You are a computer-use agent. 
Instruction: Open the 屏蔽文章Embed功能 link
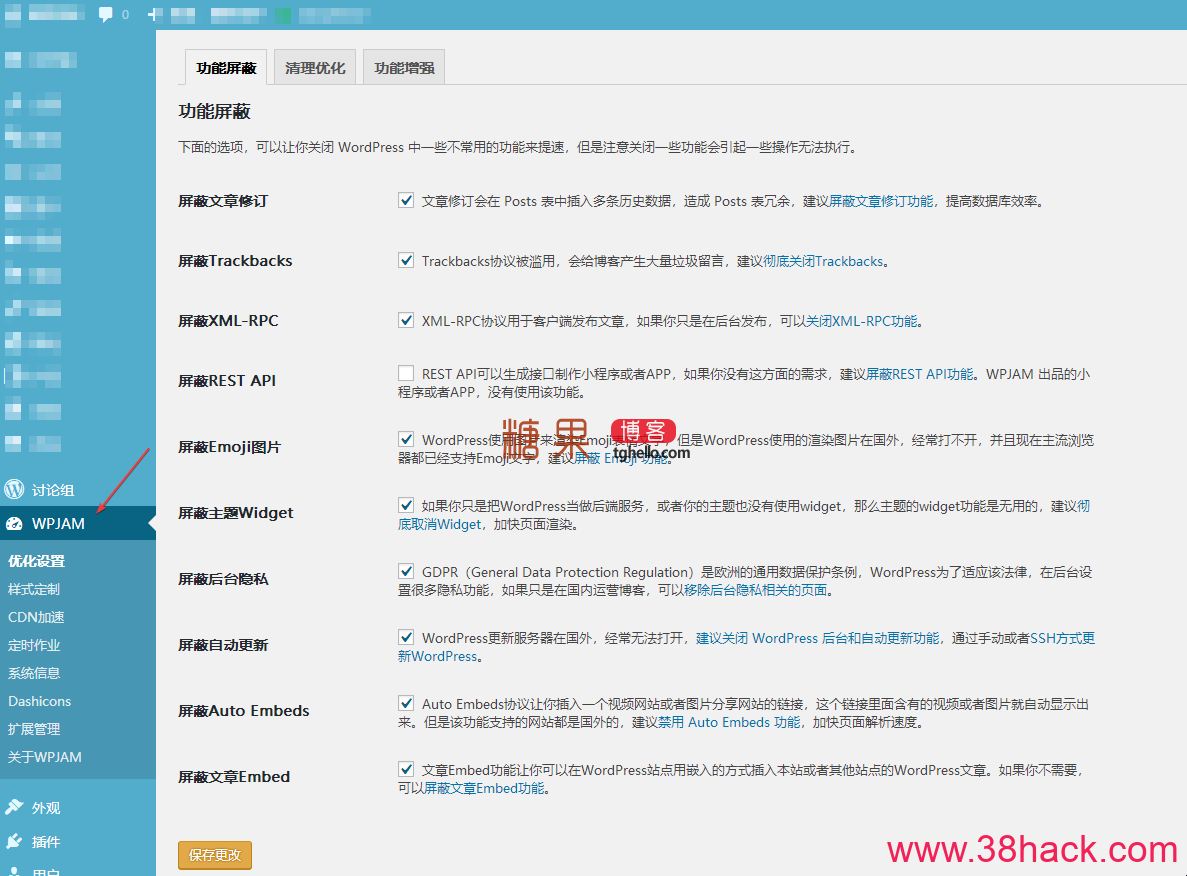click(484, 787)
